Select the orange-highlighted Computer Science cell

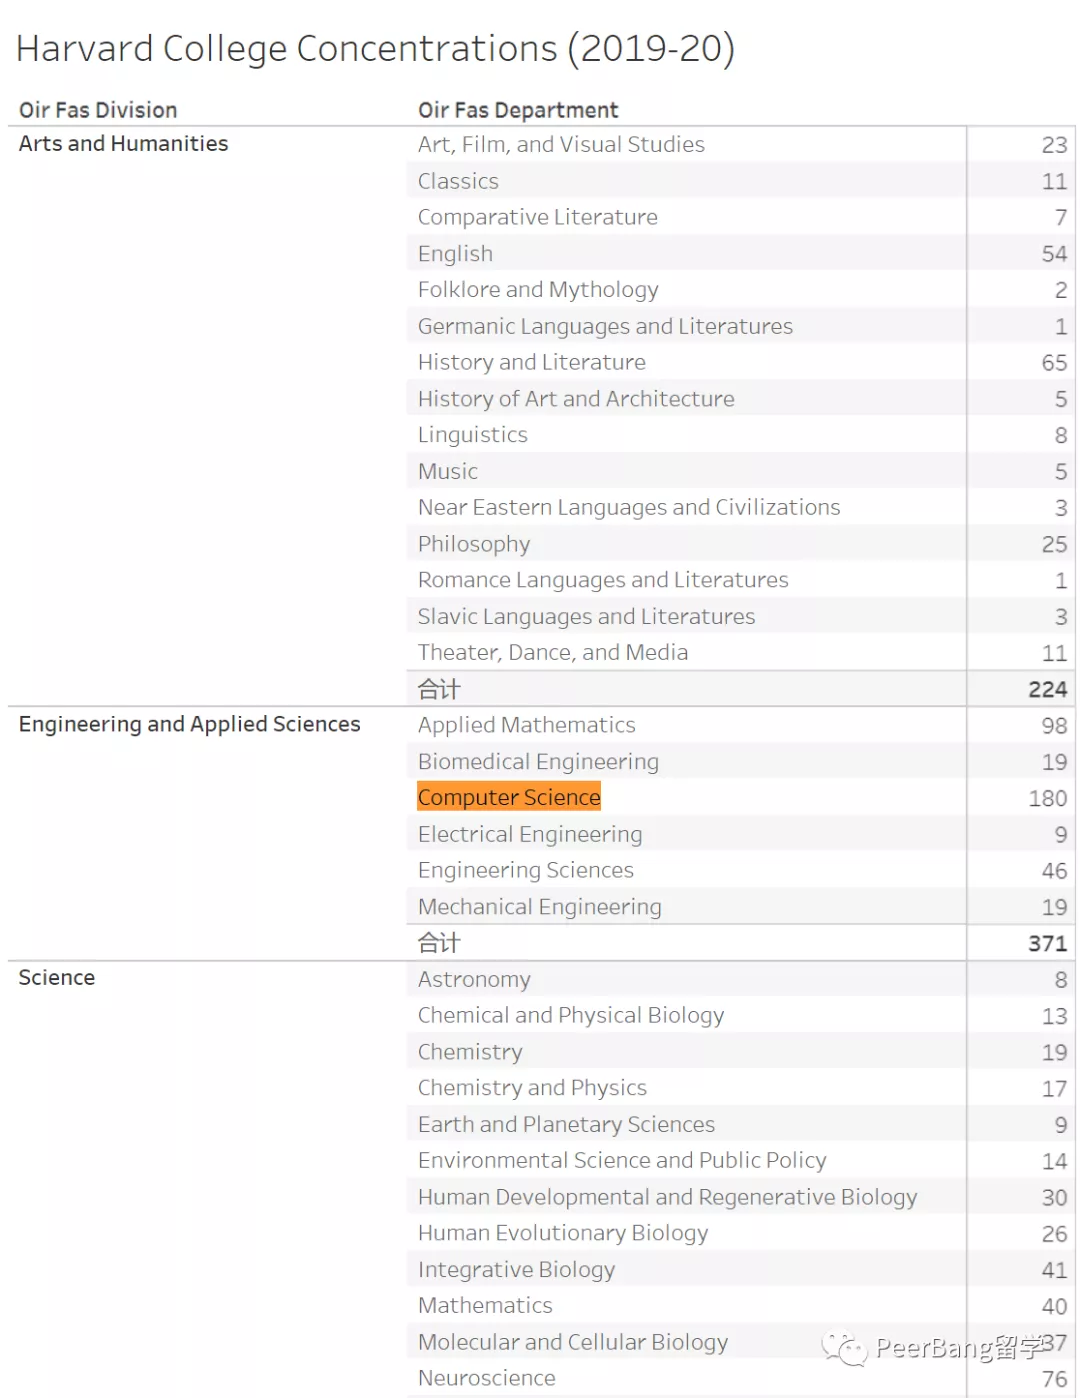click(509, 797)
